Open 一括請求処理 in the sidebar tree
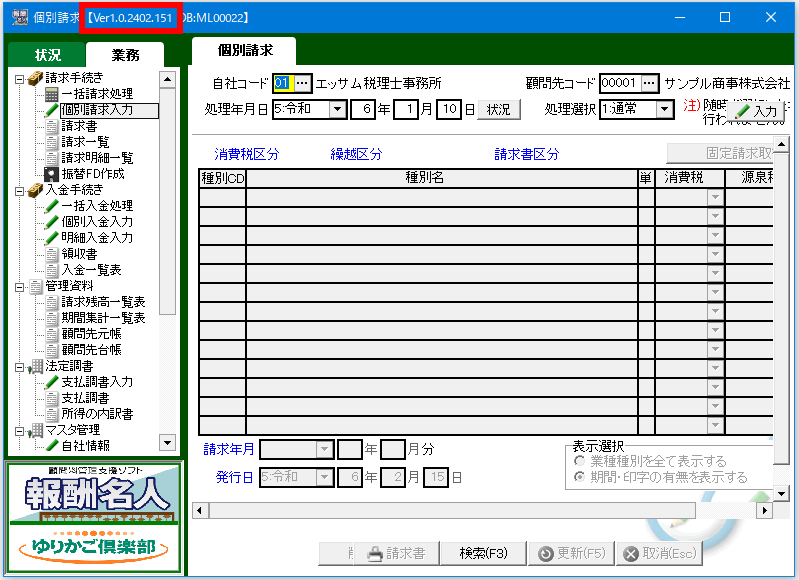Screen dimensions: 799x580 point(96,94)
